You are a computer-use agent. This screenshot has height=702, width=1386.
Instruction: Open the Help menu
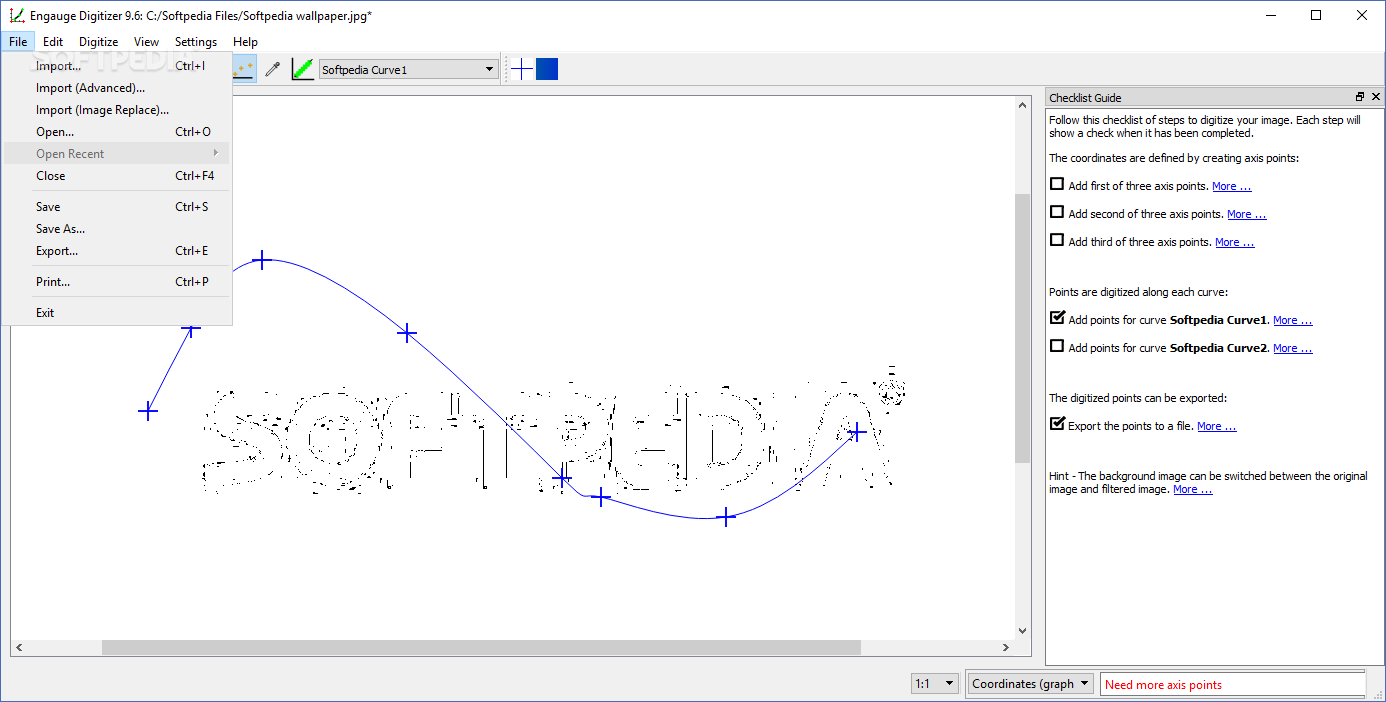tap(245, 42)
